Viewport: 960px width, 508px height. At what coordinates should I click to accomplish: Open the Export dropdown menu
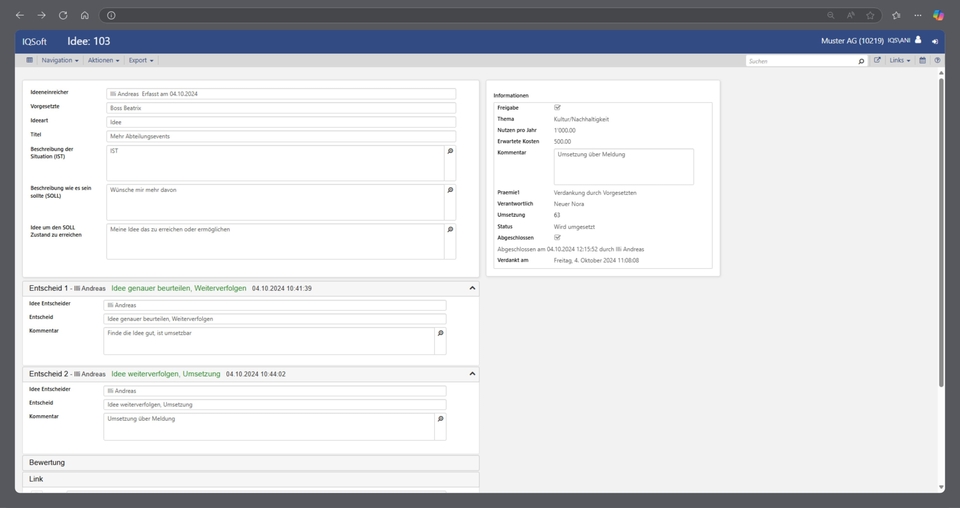[x=141, y=61]
